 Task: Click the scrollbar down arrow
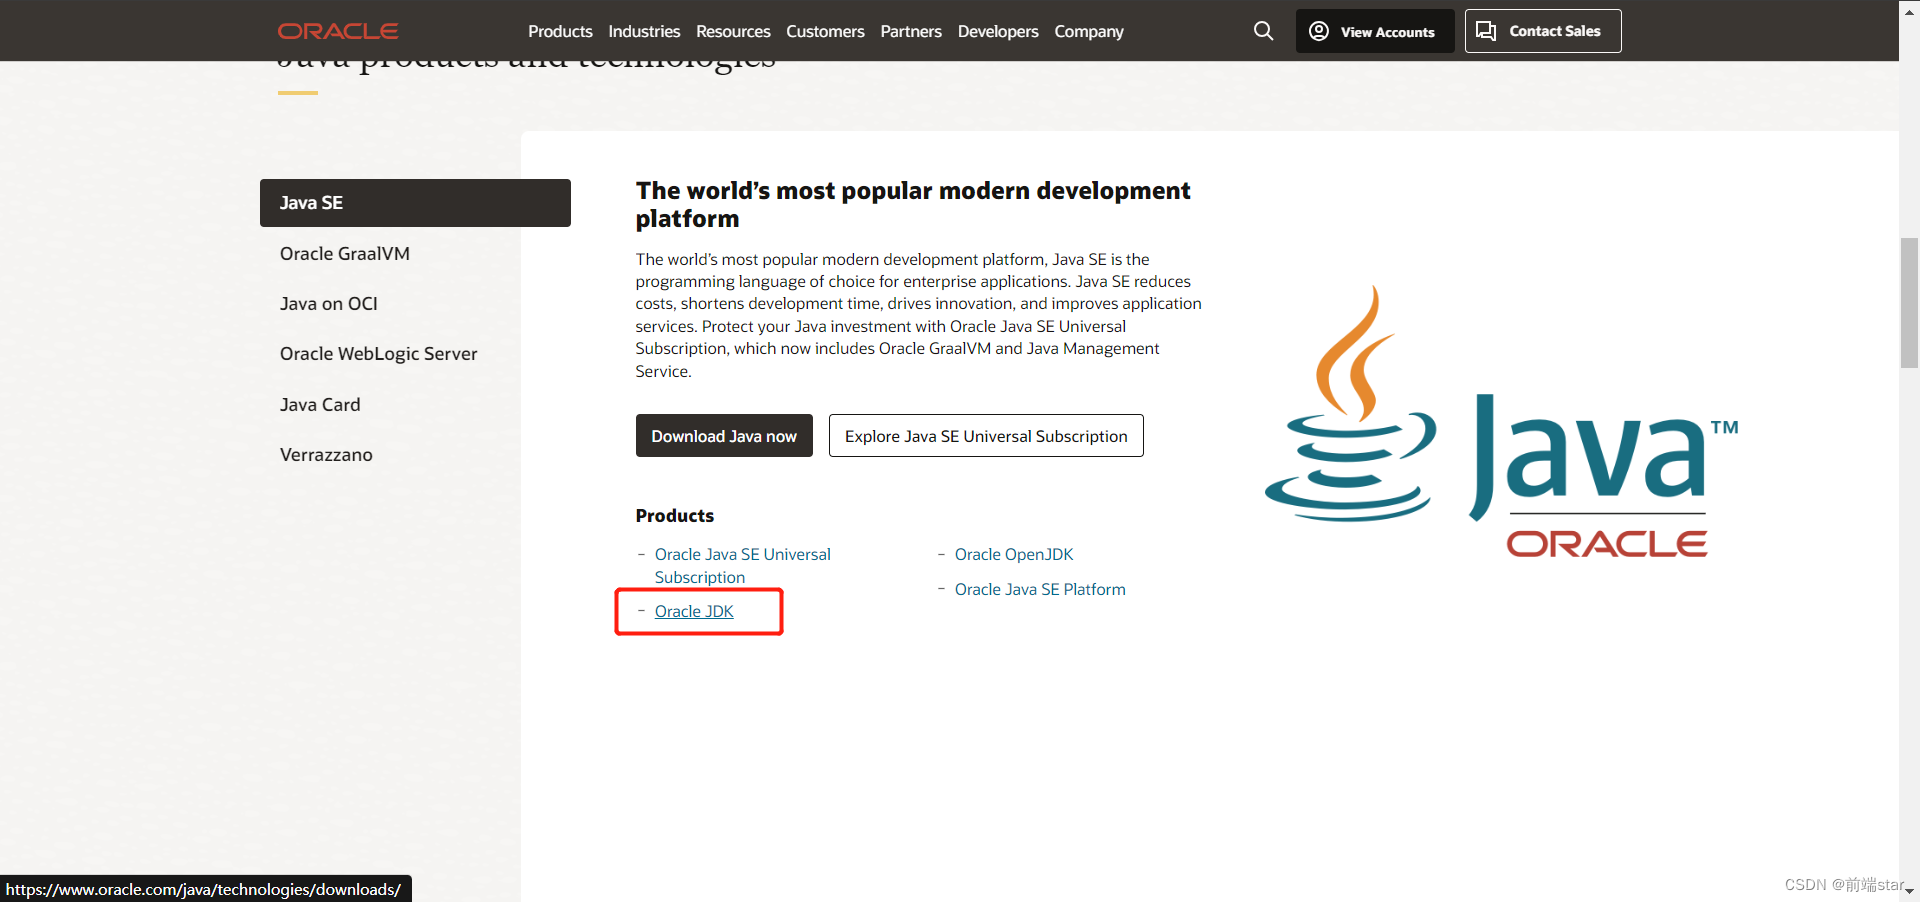tap(1909, 890)
